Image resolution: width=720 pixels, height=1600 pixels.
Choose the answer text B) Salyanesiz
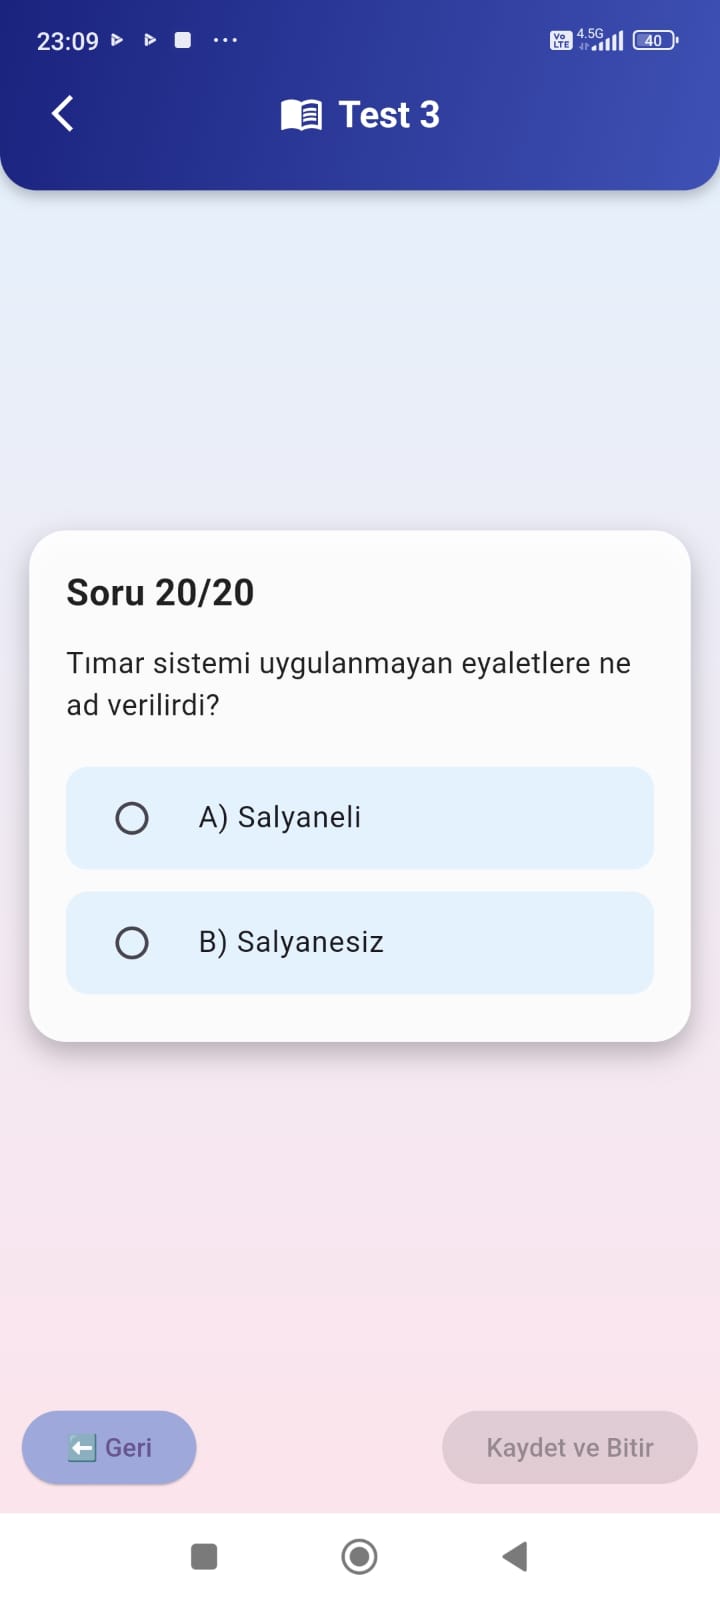[291, 943]
